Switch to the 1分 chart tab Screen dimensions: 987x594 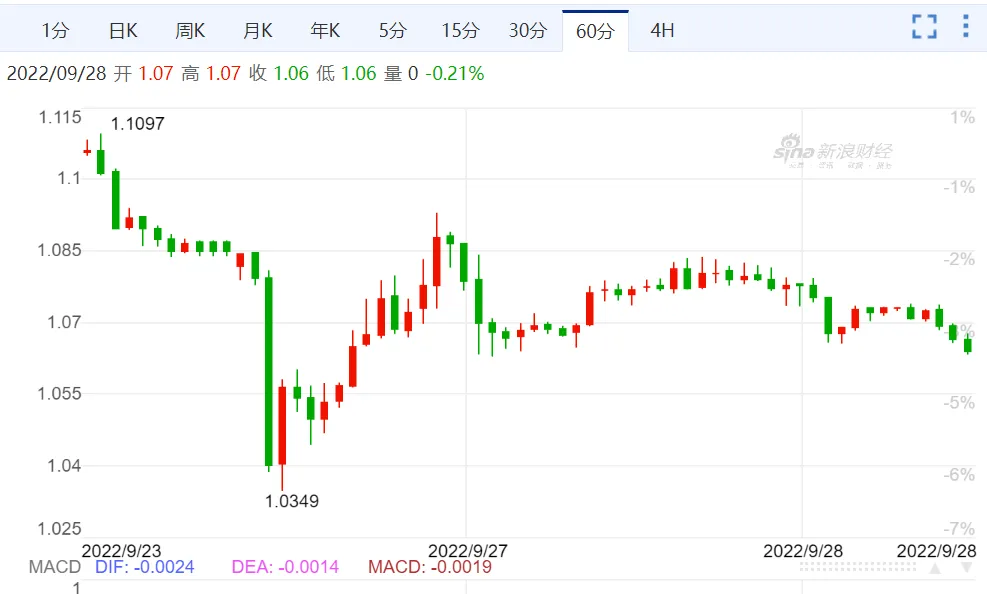(55, 30)
